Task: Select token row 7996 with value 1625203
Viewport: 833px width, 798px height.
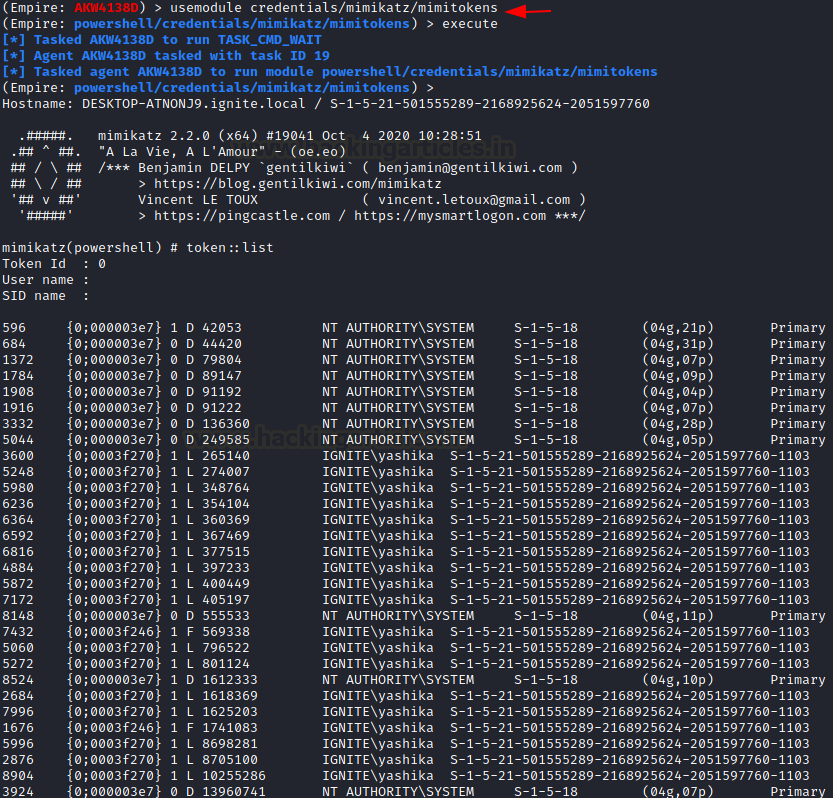Action: click(x=406, y=711)
